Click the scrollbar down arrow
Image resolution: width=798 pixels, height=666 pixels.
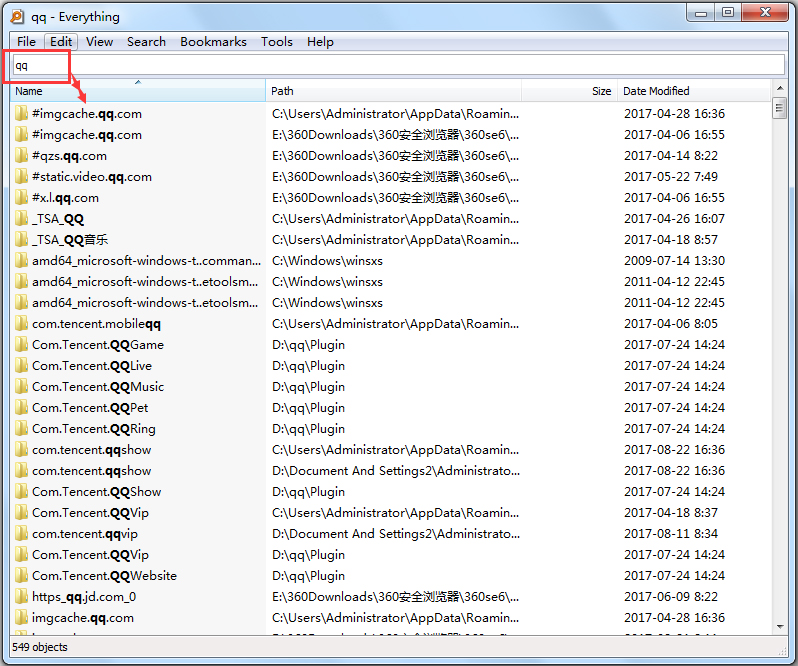(780, 627)
